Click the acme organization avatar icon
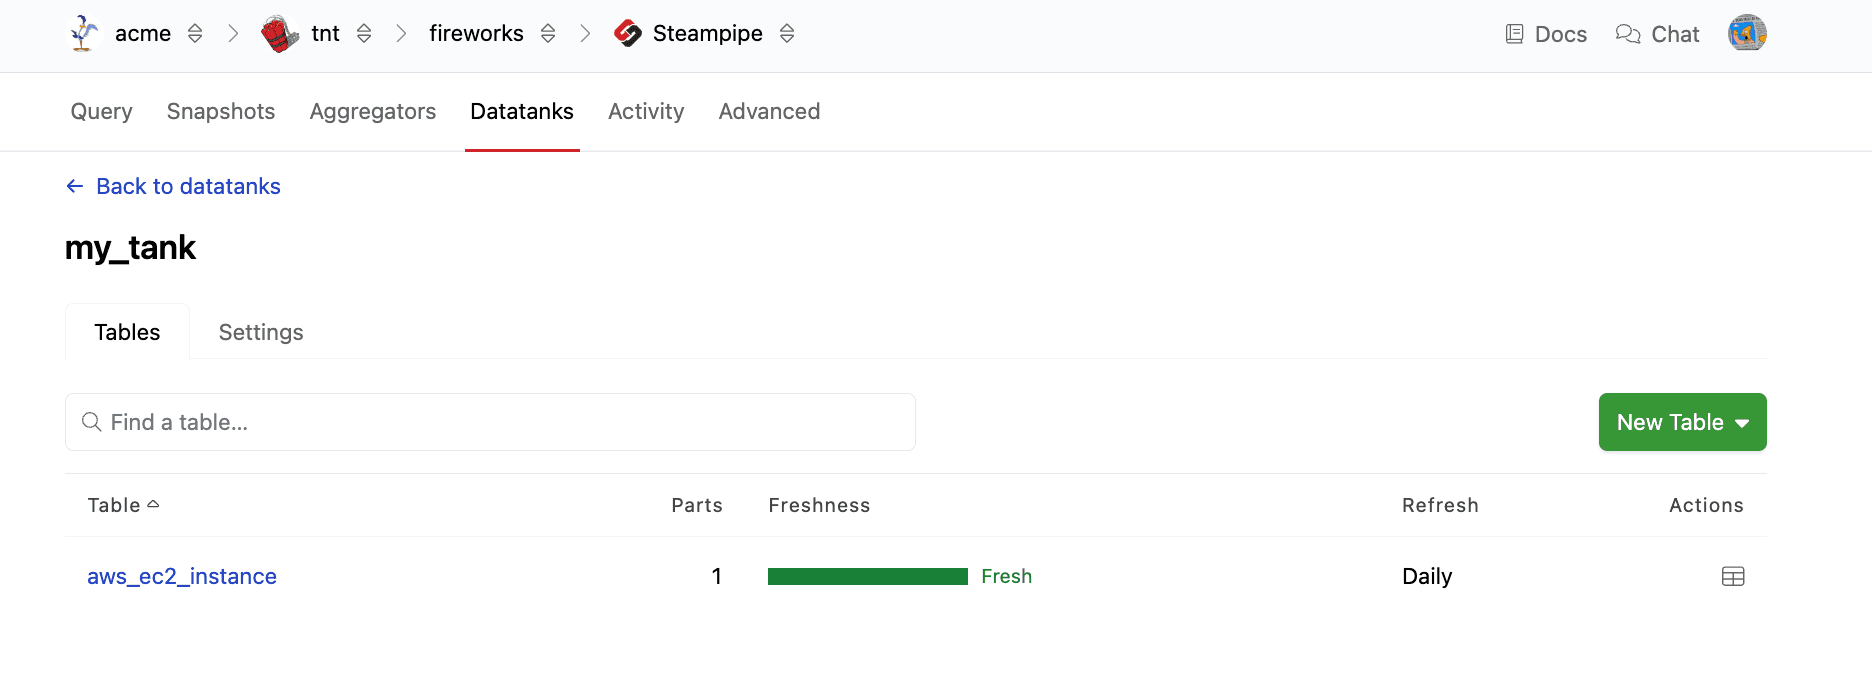 click(84, 34)
